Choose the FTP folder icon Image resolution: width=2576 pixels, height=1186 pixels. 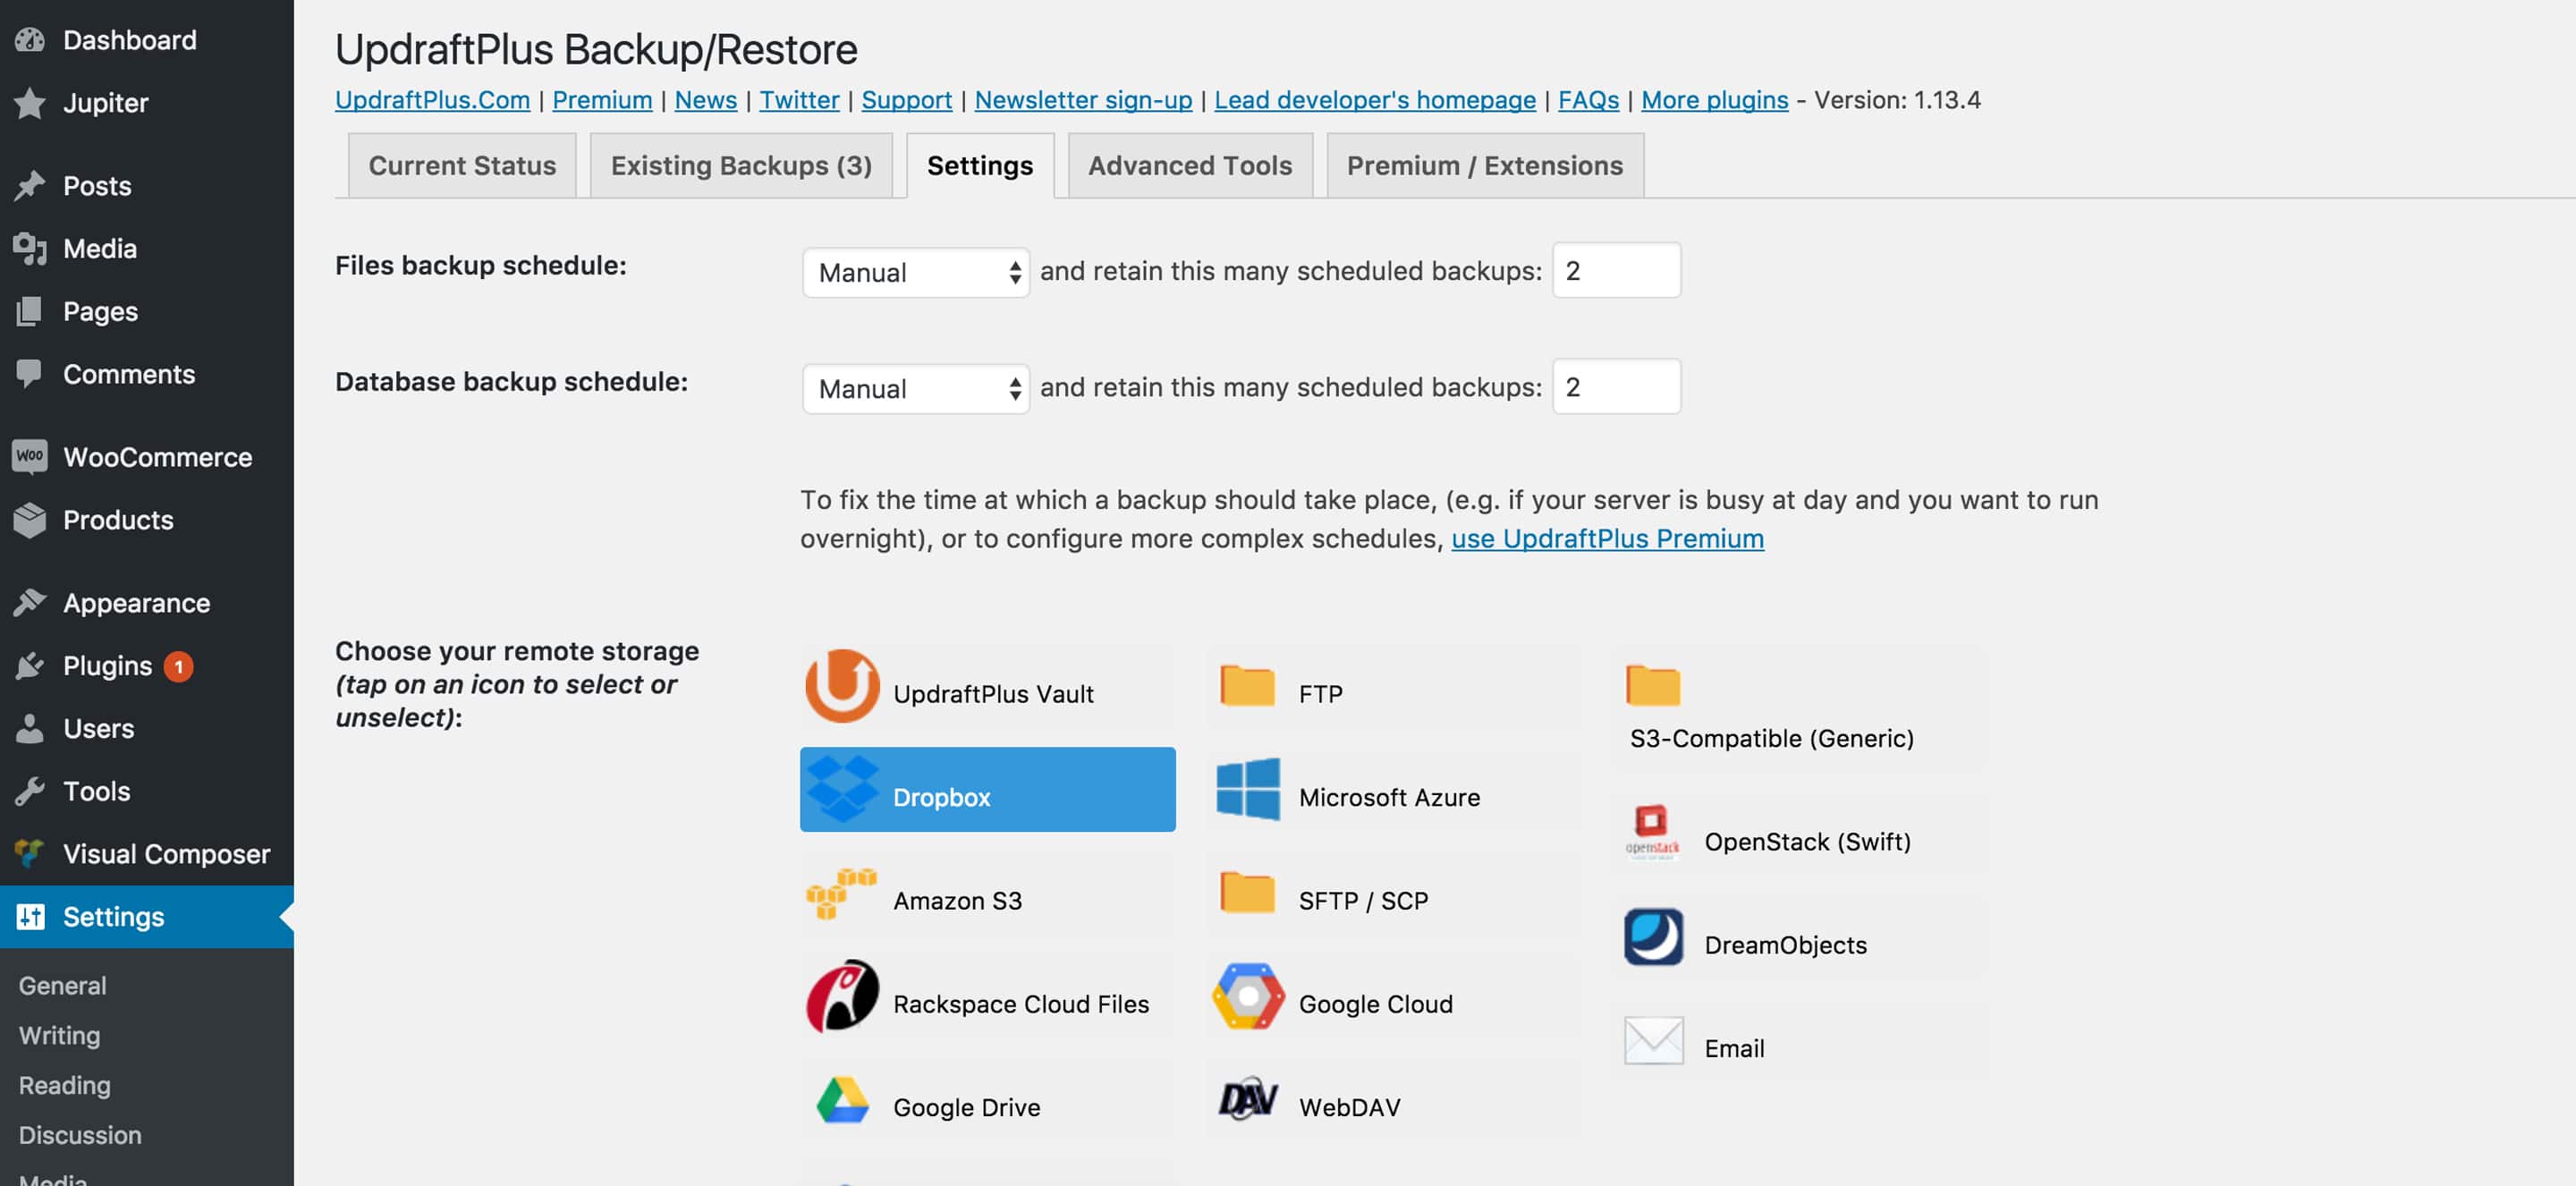(x=1247, y=686)
